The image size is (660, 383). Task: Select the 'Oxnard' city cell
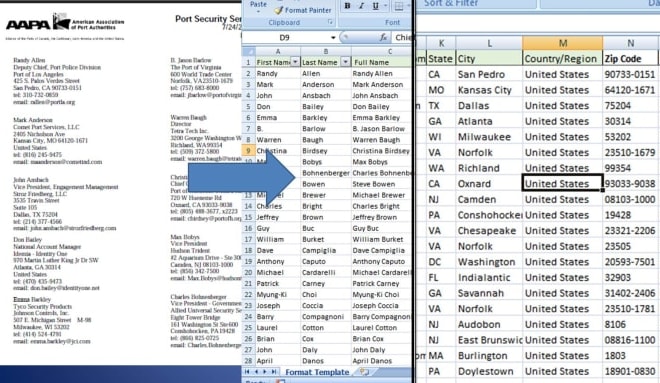pos(489,184)
